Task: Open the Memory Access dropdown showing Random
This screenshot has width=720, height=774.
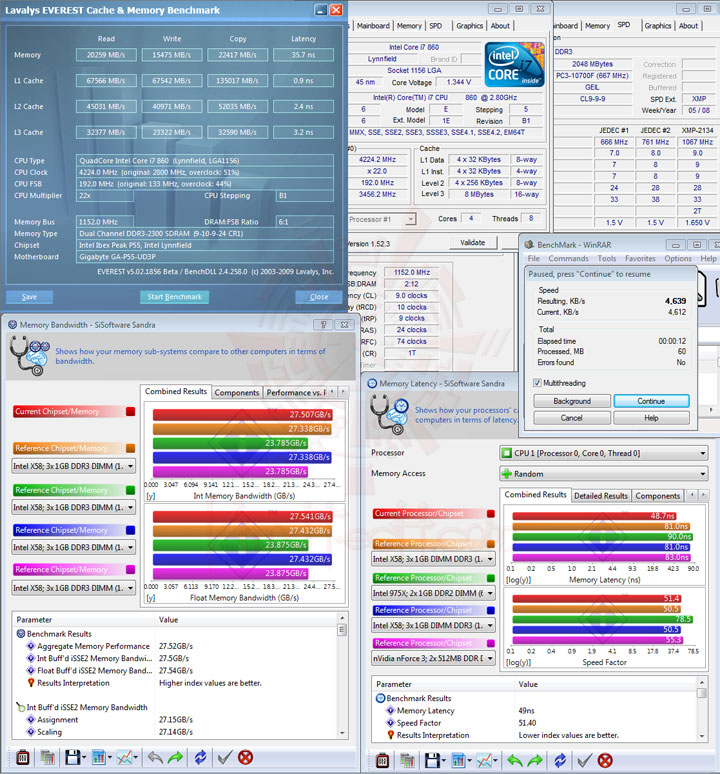Action: point(604,474)
